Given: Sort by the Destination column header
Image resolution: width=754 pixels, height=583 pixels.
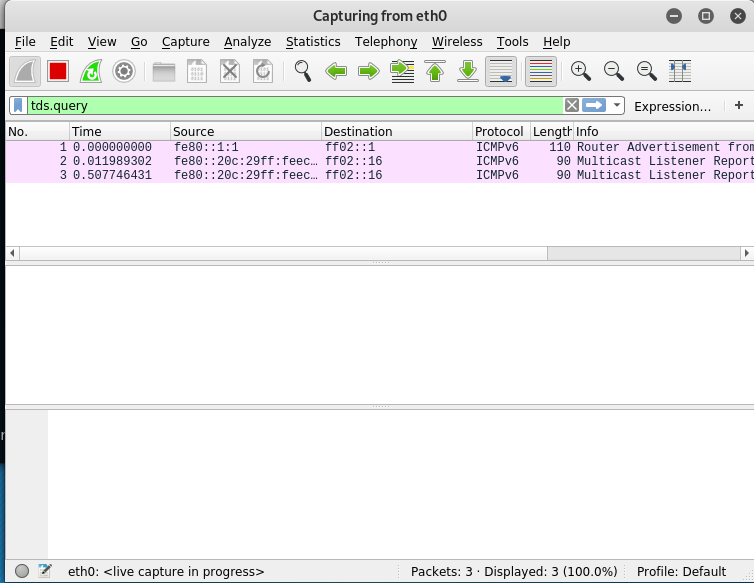Looking at the screenshot, I should 397,131.
